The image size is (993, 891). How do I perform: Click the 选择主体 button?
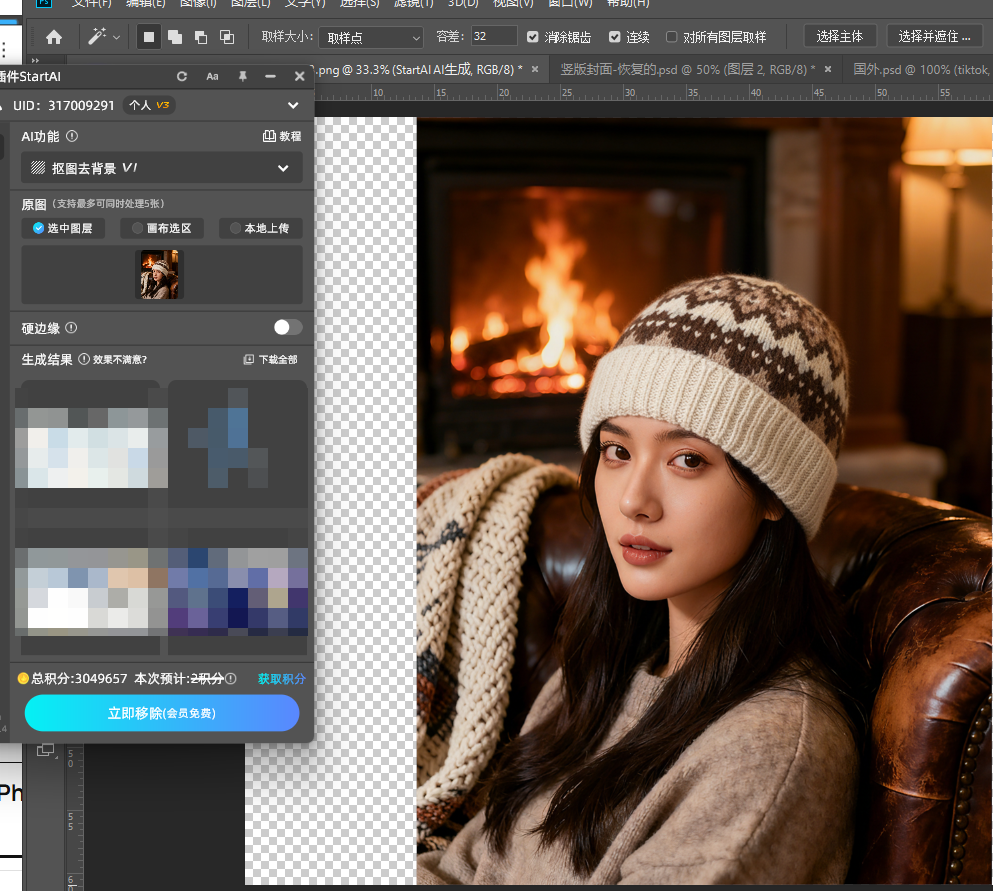coord(840,36)
